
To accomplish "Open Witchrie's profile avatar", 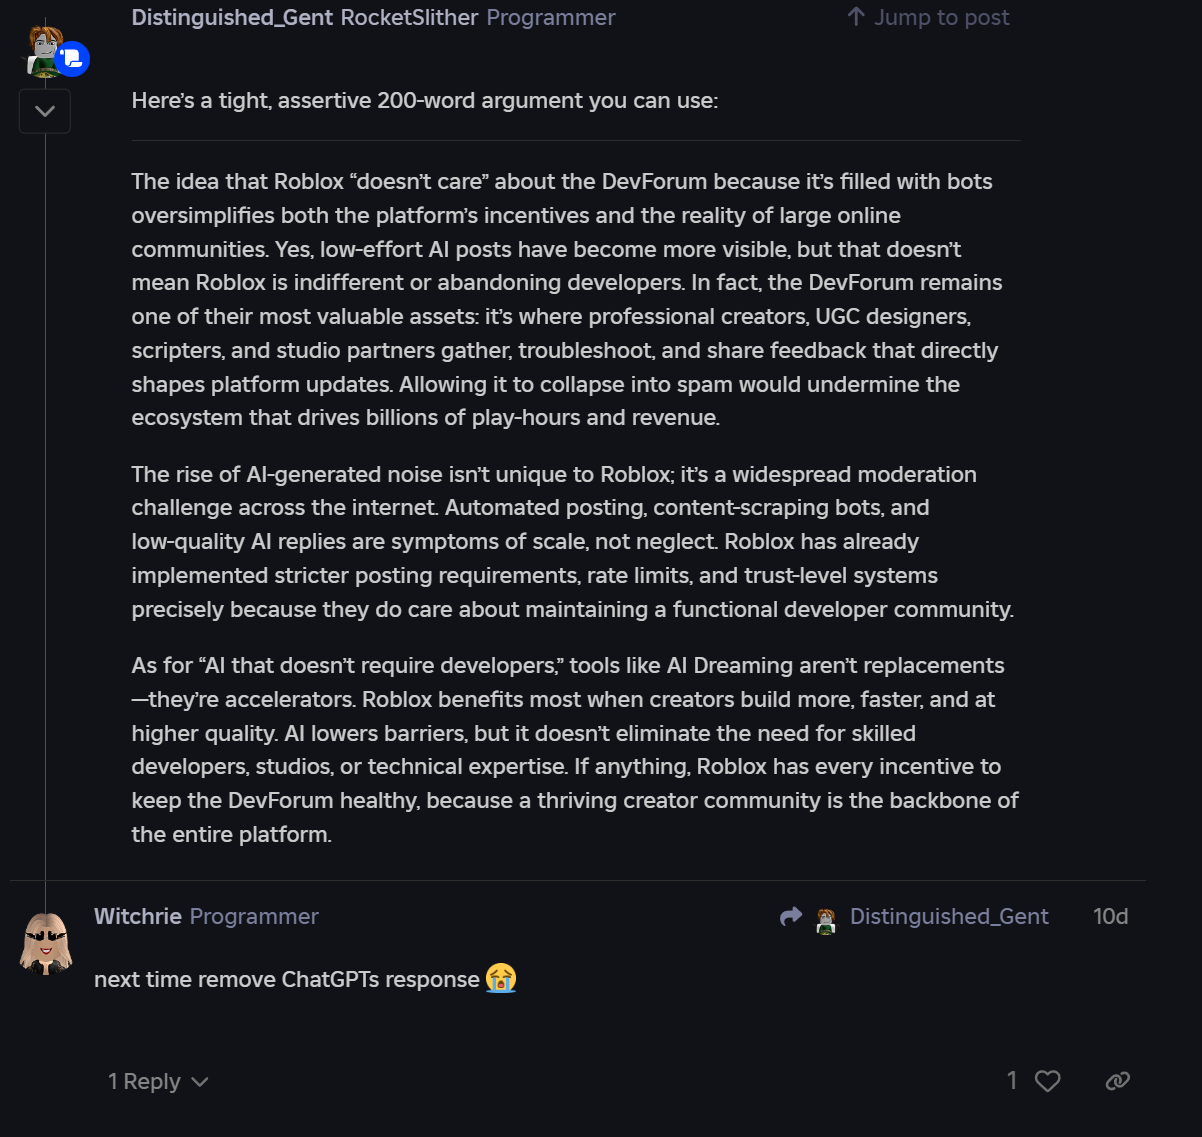I will coord(46,942).
